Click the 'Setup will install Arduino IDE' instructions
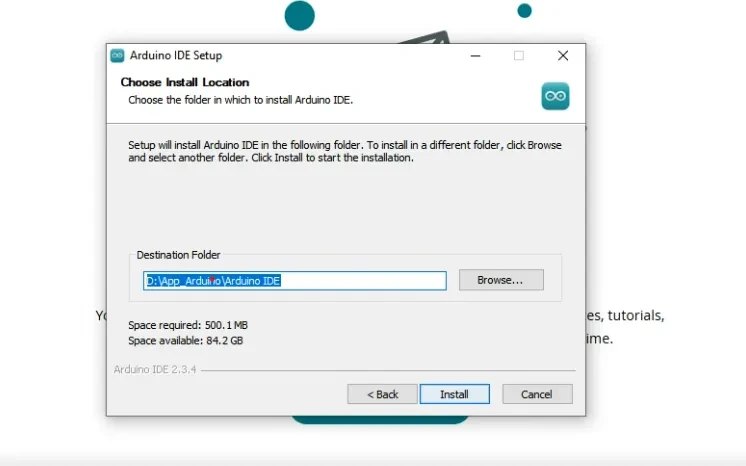 [344, 151]
